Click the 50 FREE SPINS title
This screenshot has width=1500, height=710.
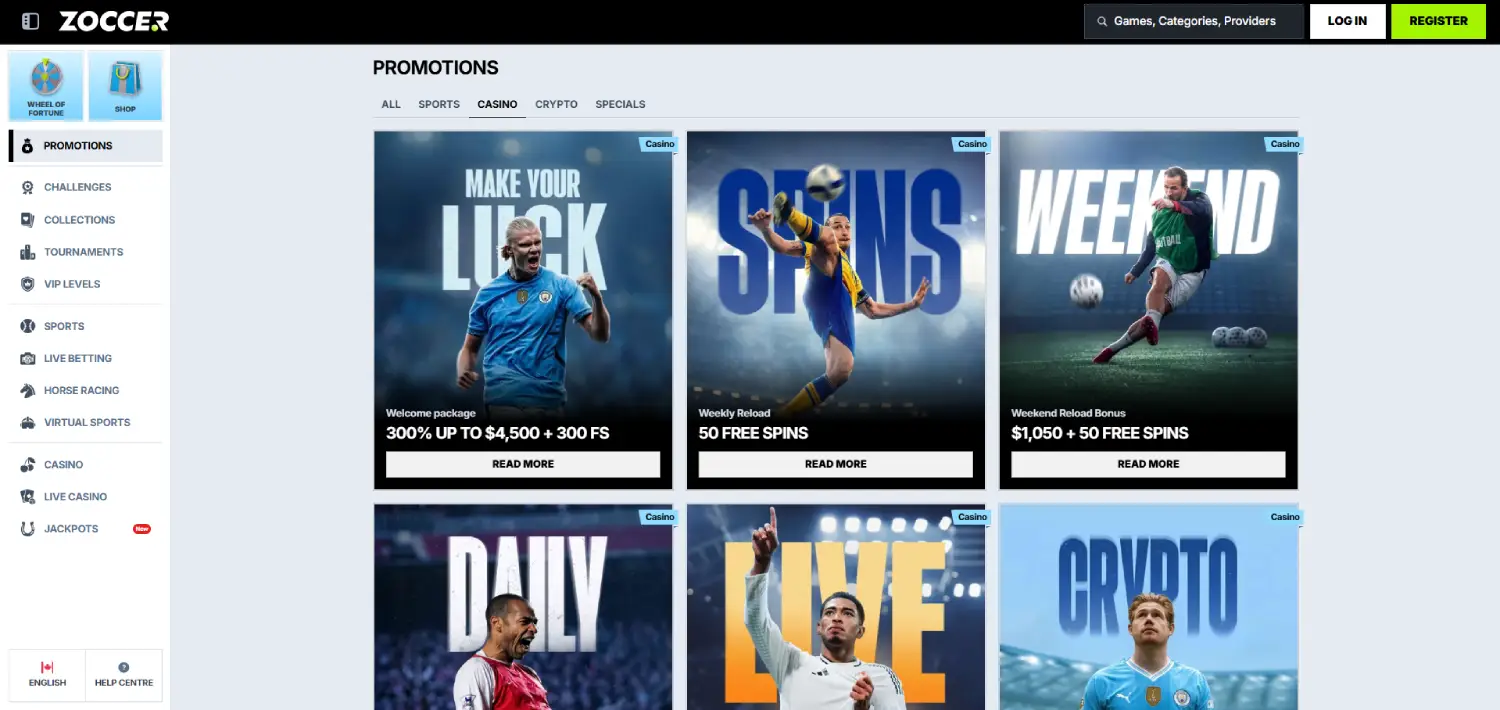753,433
